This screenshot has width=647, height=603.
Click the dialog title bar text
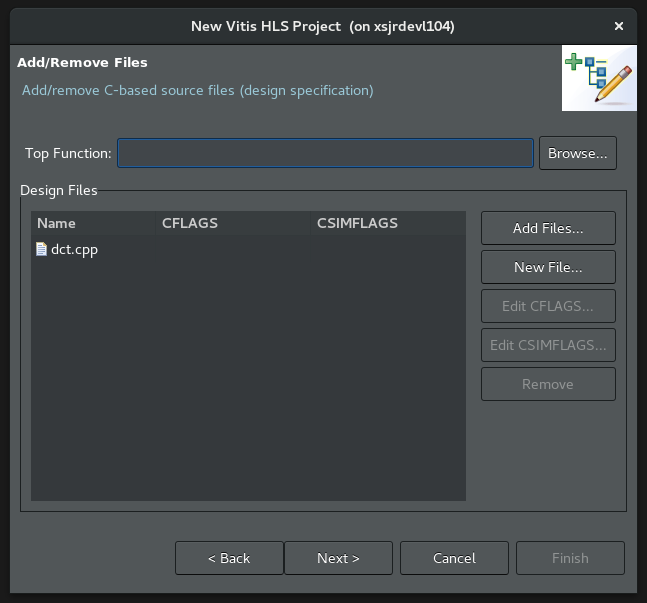point(322,26)
